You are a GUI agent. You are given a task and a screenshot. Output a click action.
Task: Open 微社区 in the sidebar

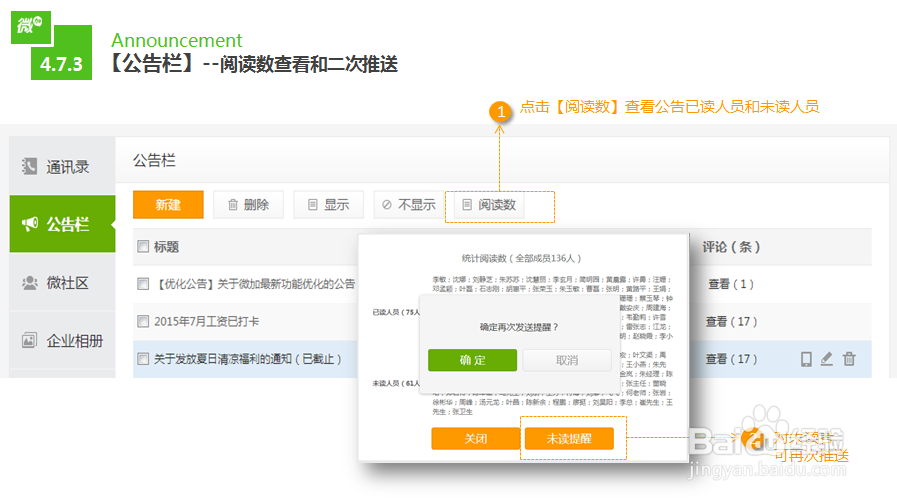pos(62,283)
